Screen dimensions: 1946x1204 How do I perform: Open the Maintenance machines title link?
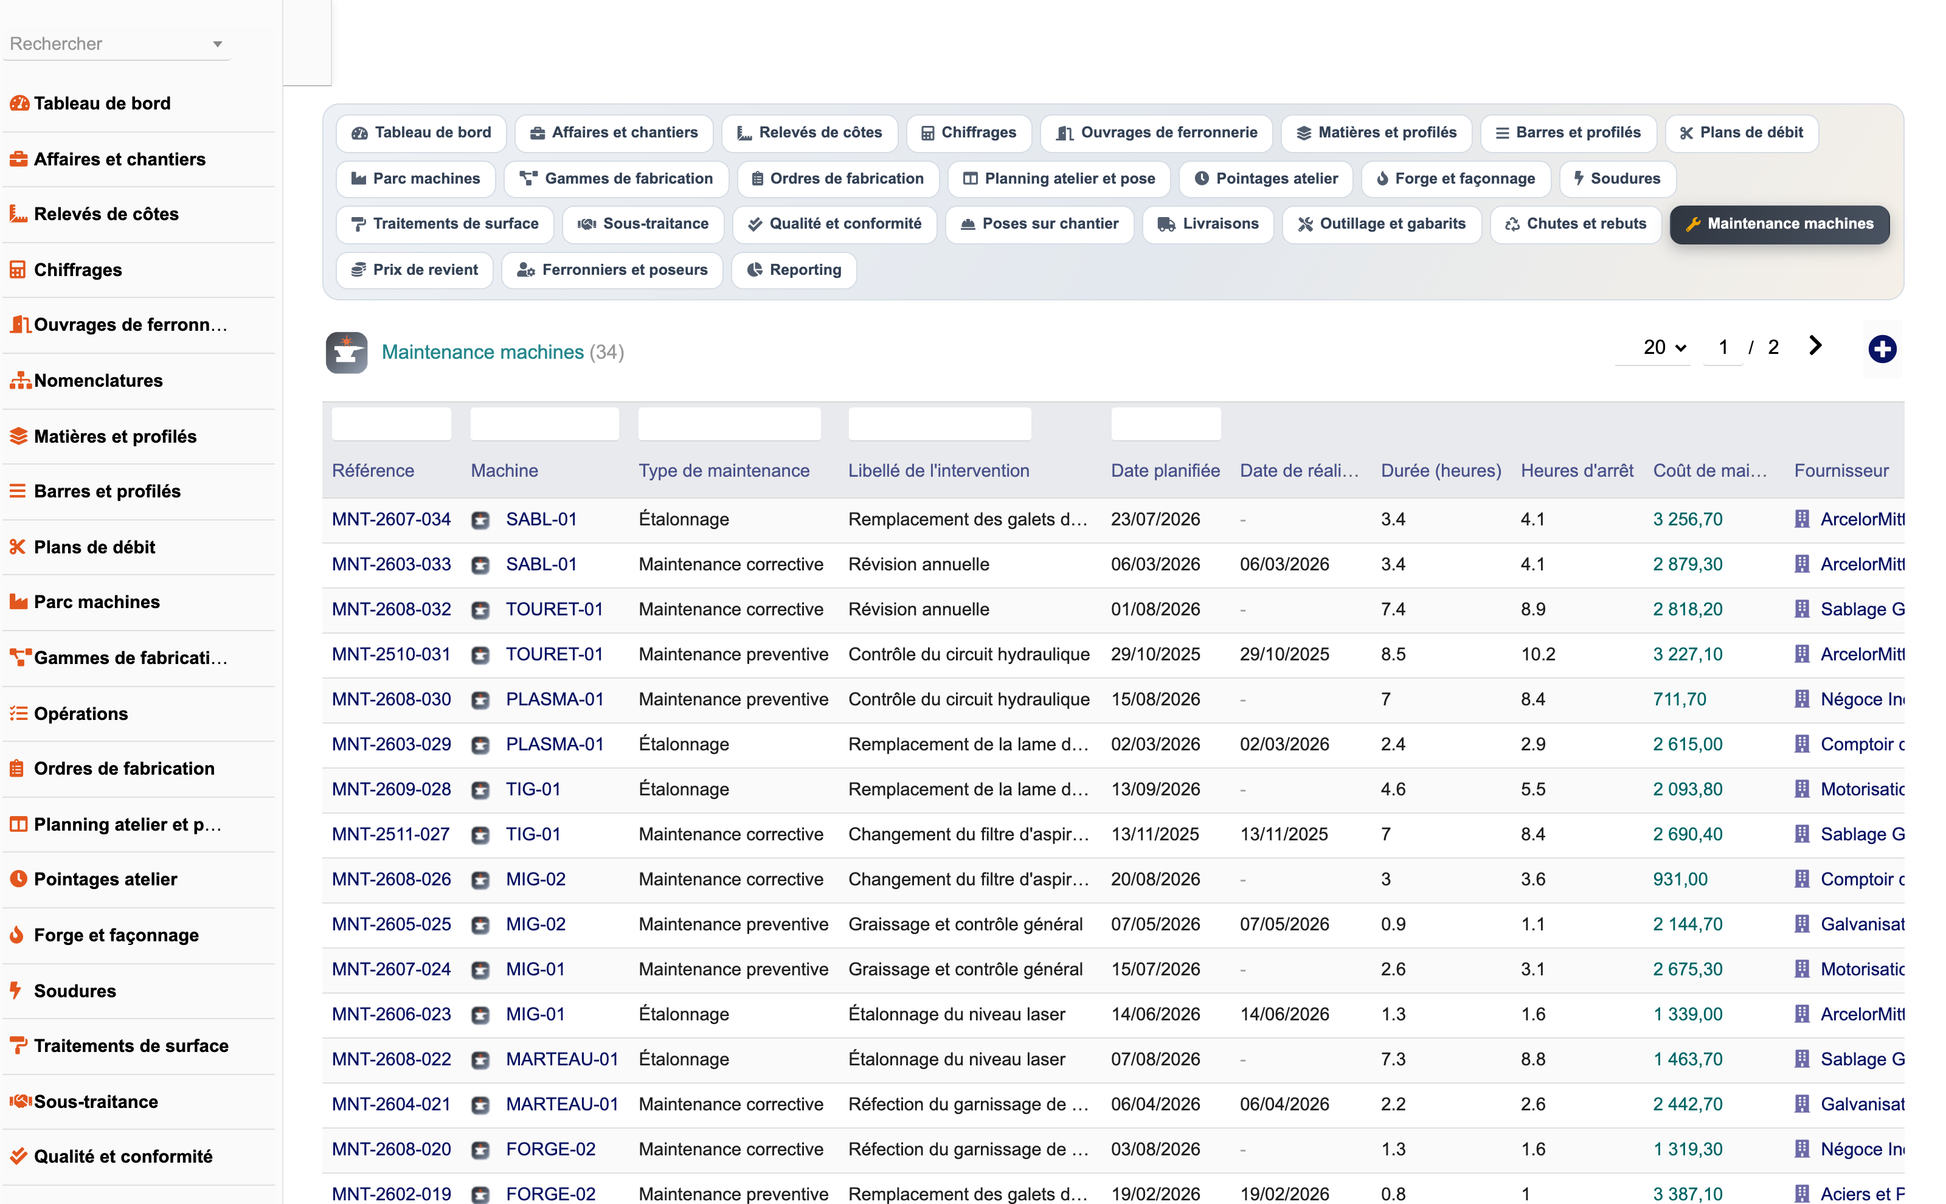click(483, 352)
